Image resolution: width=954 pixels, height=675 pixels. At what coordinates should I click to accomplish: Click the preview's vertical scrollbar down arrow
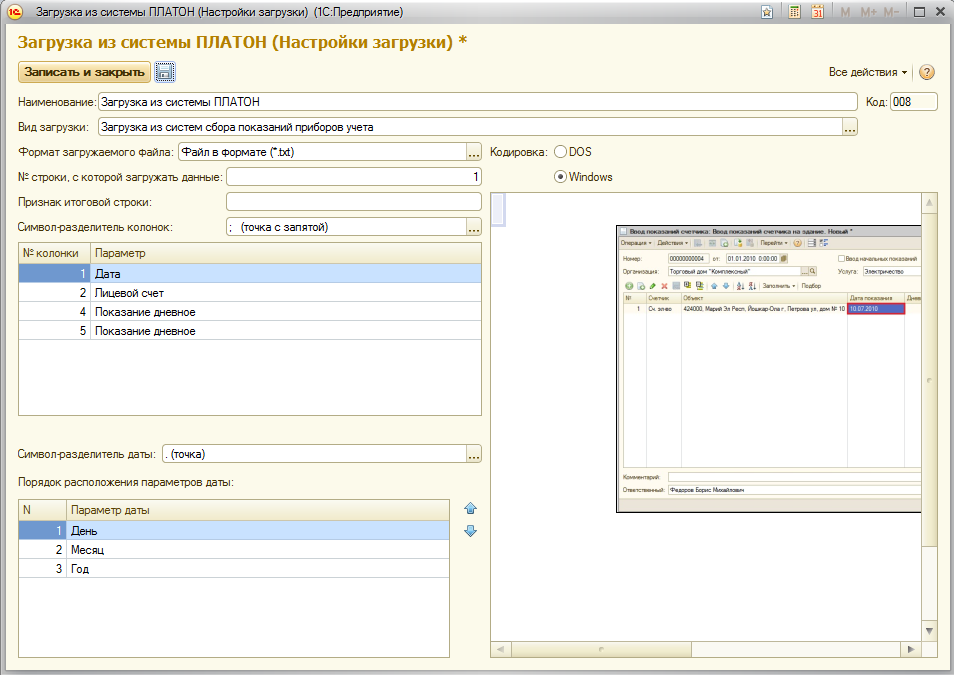(929, 631)
